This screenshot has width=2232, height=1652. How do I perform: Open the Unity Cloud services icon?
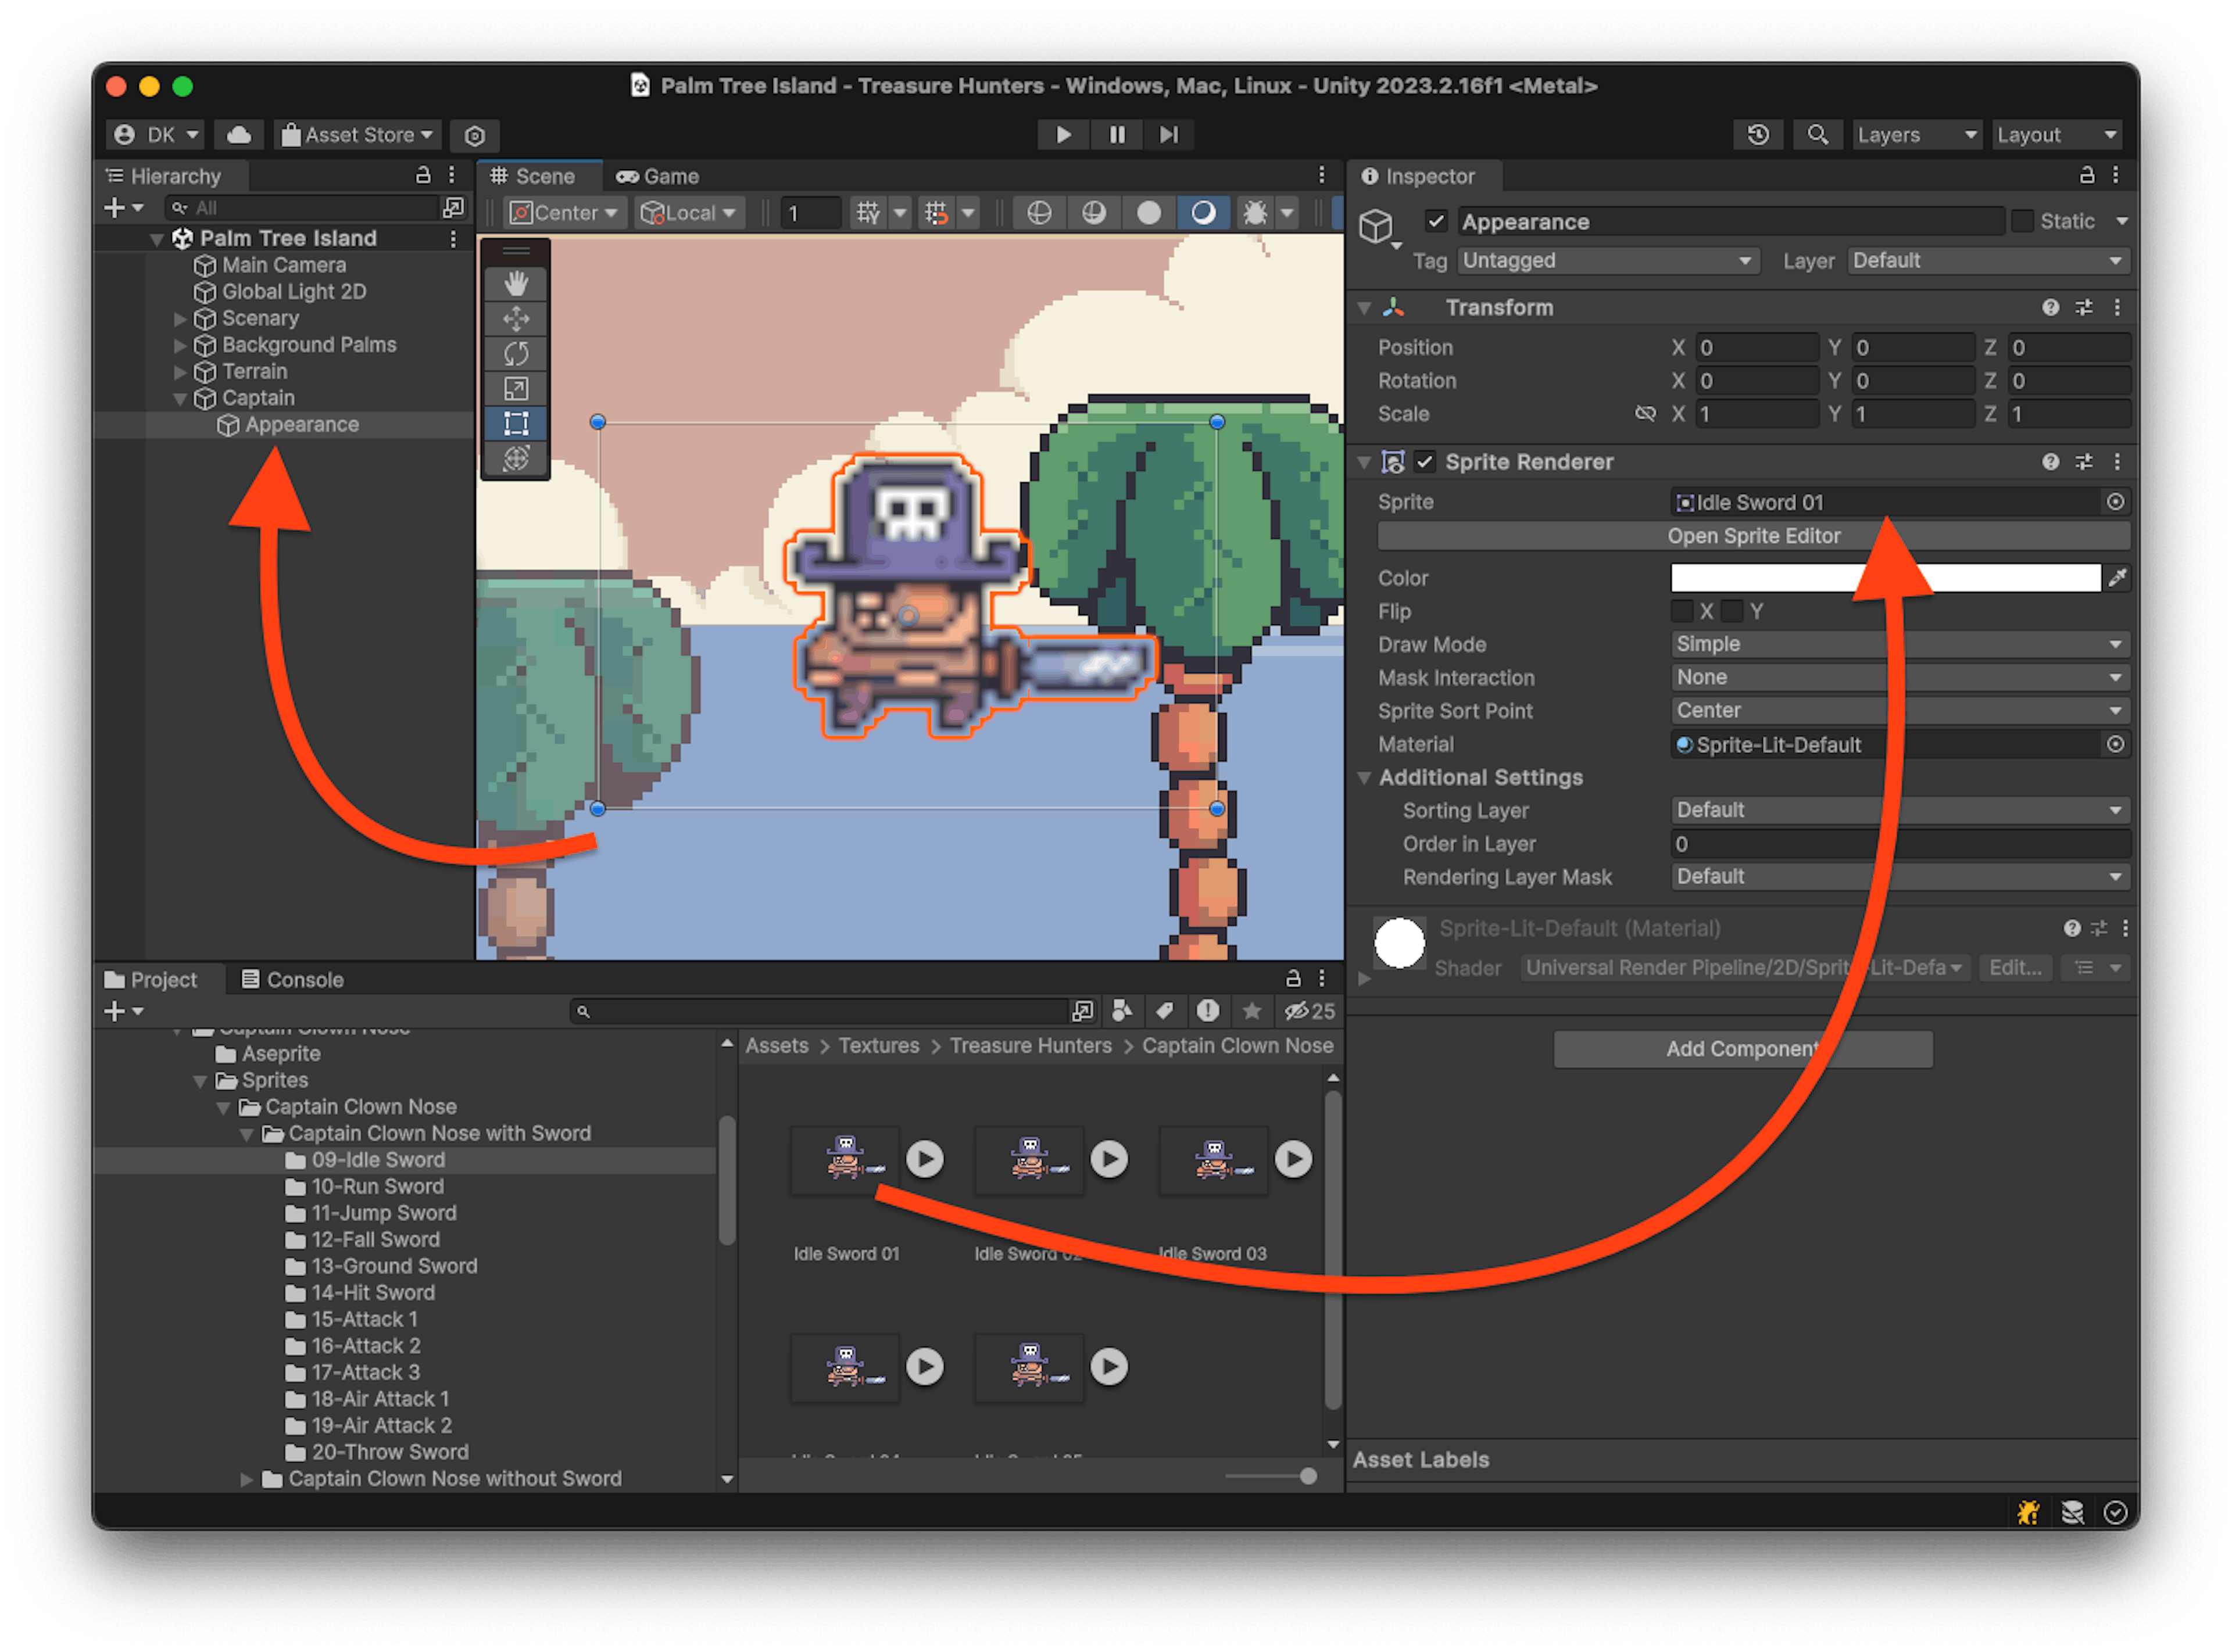[238, 134]
